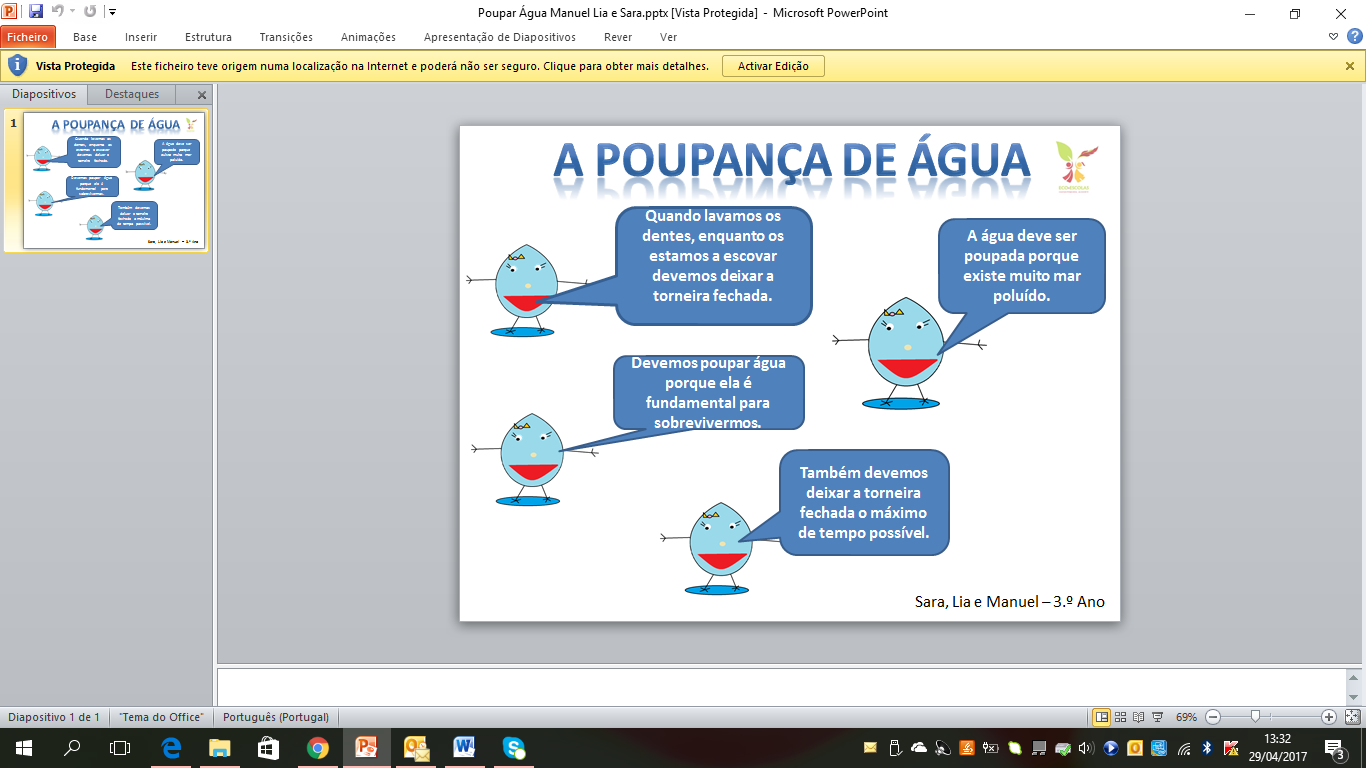Select Normal view toggle in status bar

coord(1101,717)
